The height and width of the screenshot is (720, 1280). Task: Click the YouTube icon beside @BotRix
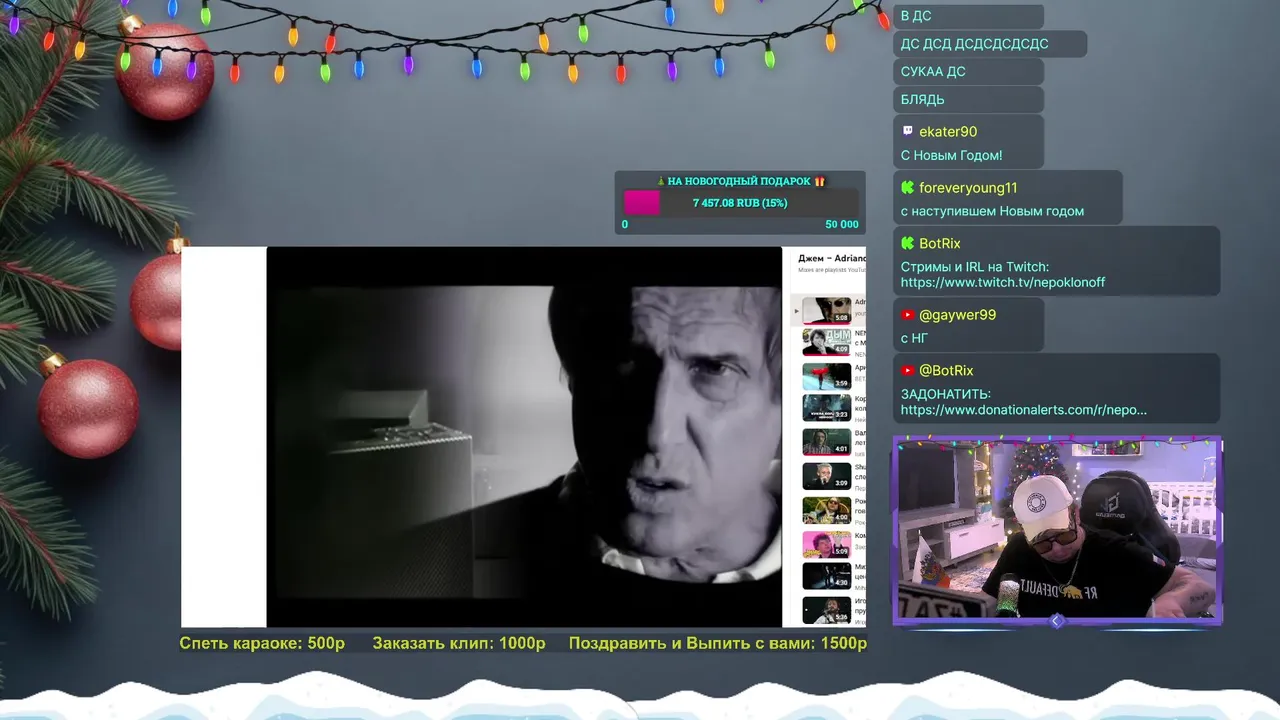(x=908, y=370)
